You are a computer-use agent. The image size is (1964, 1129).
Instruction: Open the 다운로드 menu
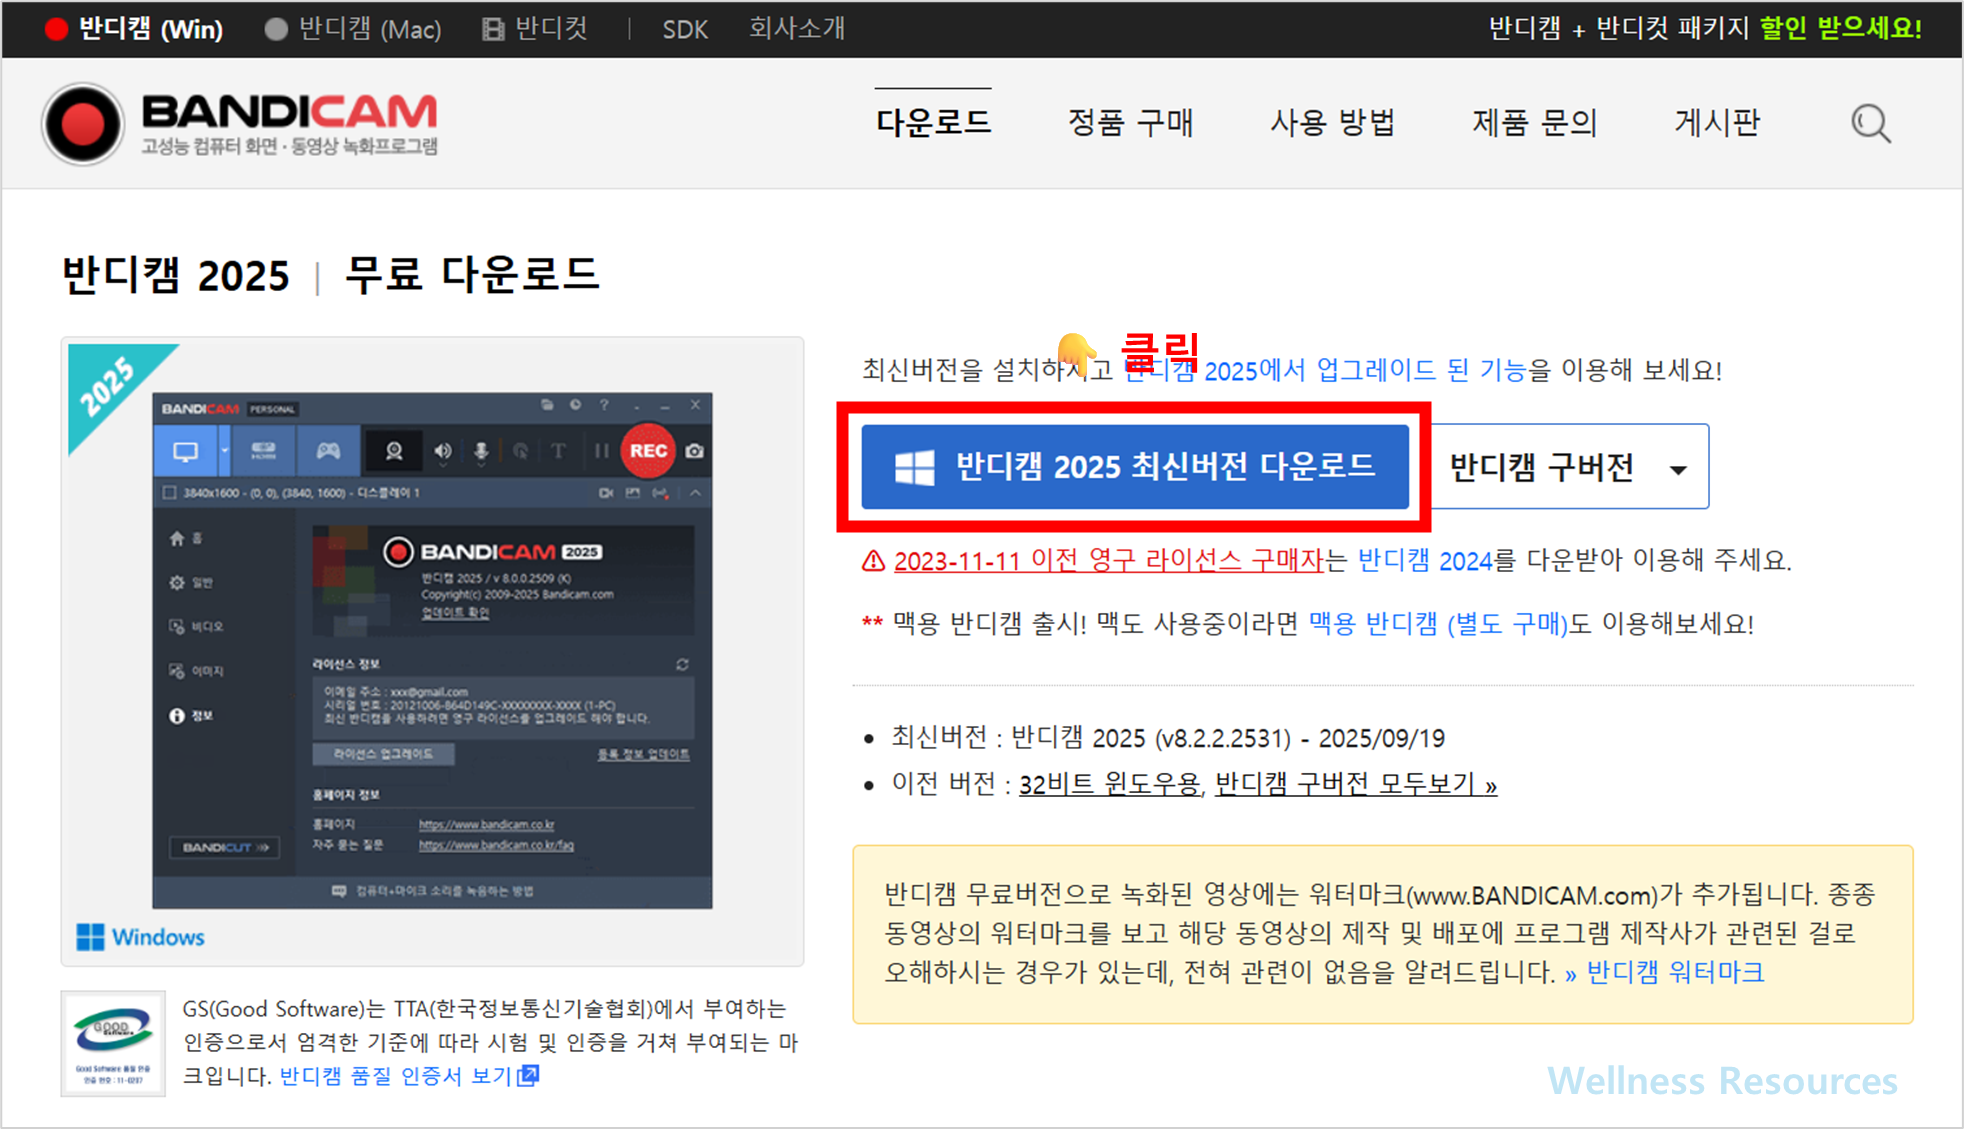933,123
